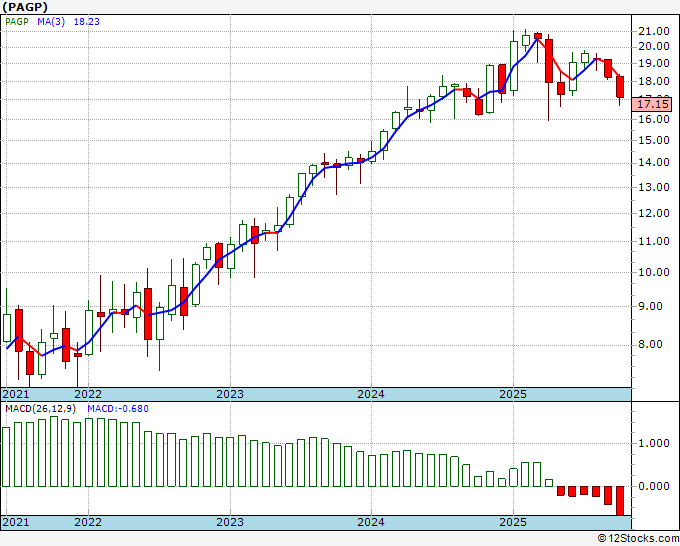Click the MACD:-0.680 value readout
Screen dimensions: 680x546
tap(118, 409)
